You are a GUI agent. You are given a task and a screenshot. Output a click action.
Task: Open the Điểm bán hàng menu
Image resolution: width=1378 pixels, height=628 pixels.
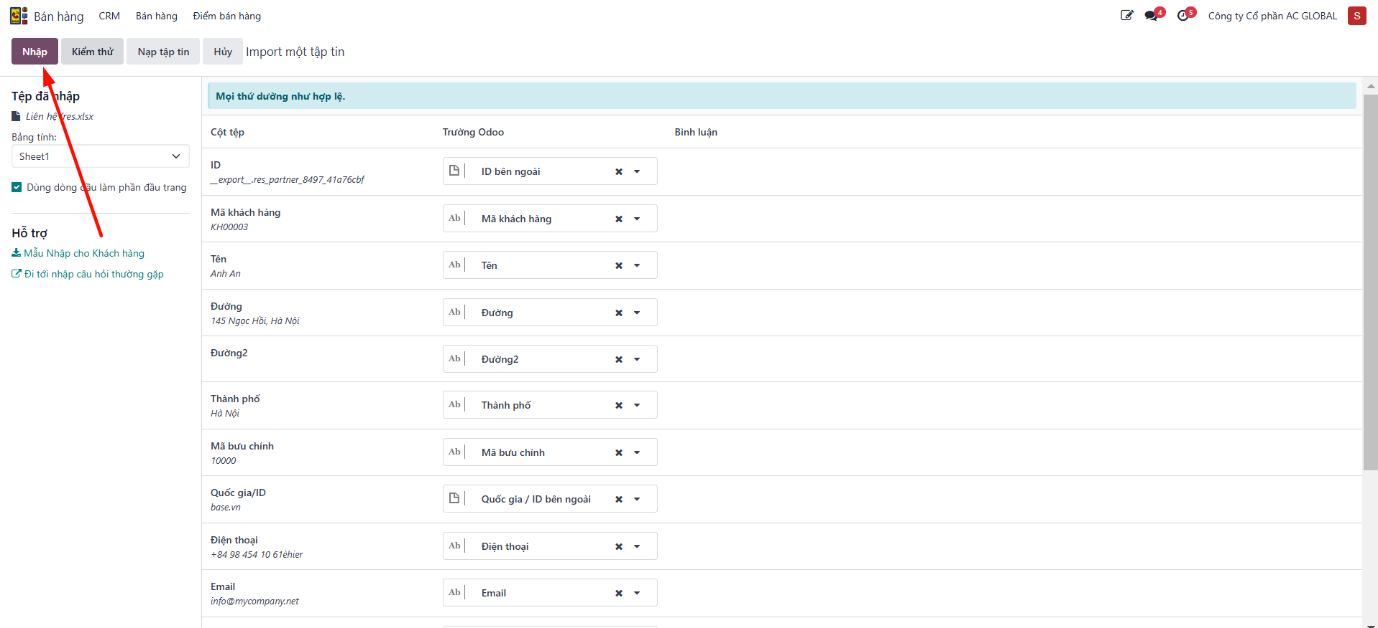(x=227, y=16)
